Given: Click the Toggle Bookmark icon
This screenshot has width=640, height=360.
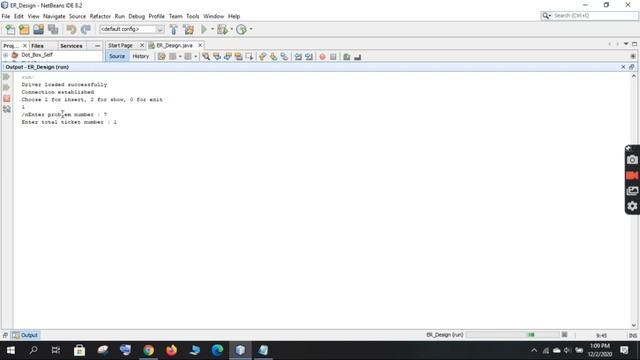Looking at the screenshot, I should coord(284,57).
